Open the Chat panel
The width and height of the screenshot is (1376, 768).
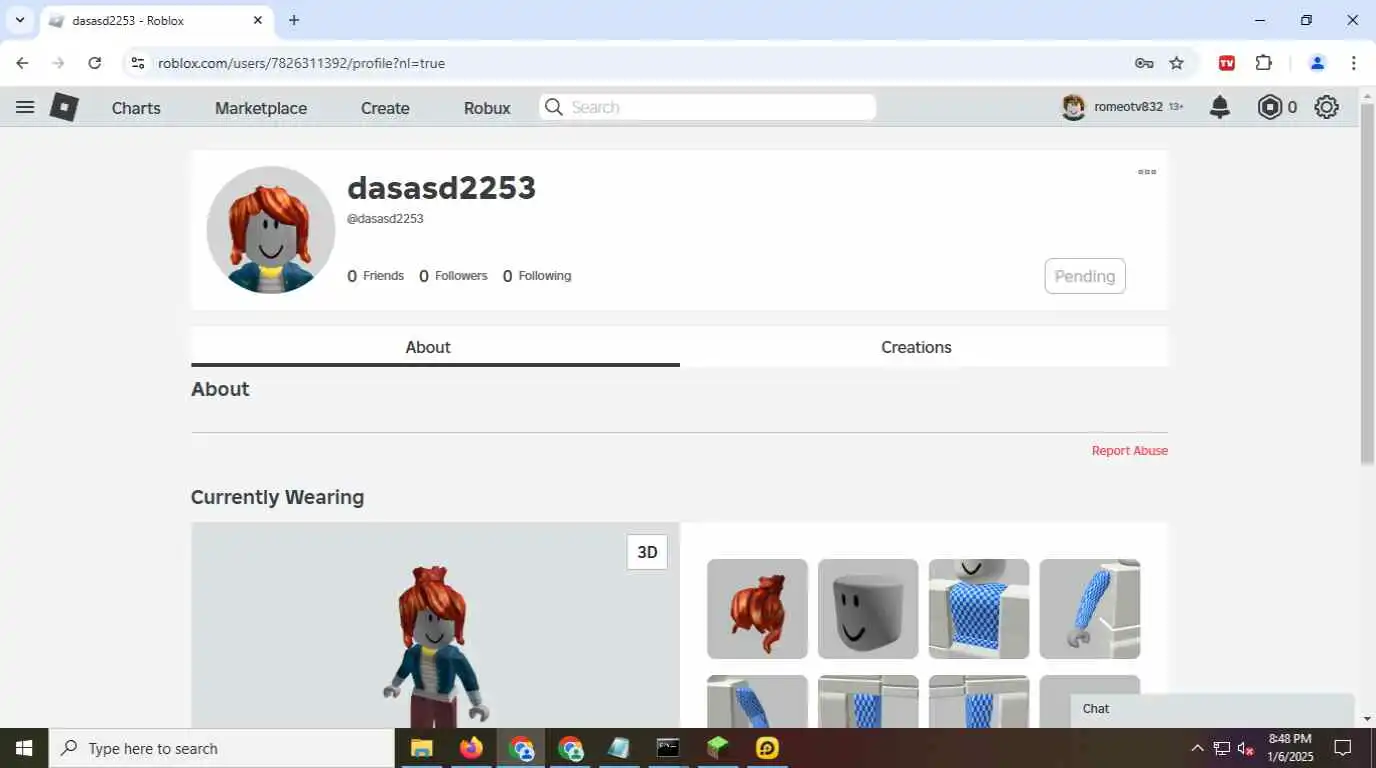[x=1212, y=708]
